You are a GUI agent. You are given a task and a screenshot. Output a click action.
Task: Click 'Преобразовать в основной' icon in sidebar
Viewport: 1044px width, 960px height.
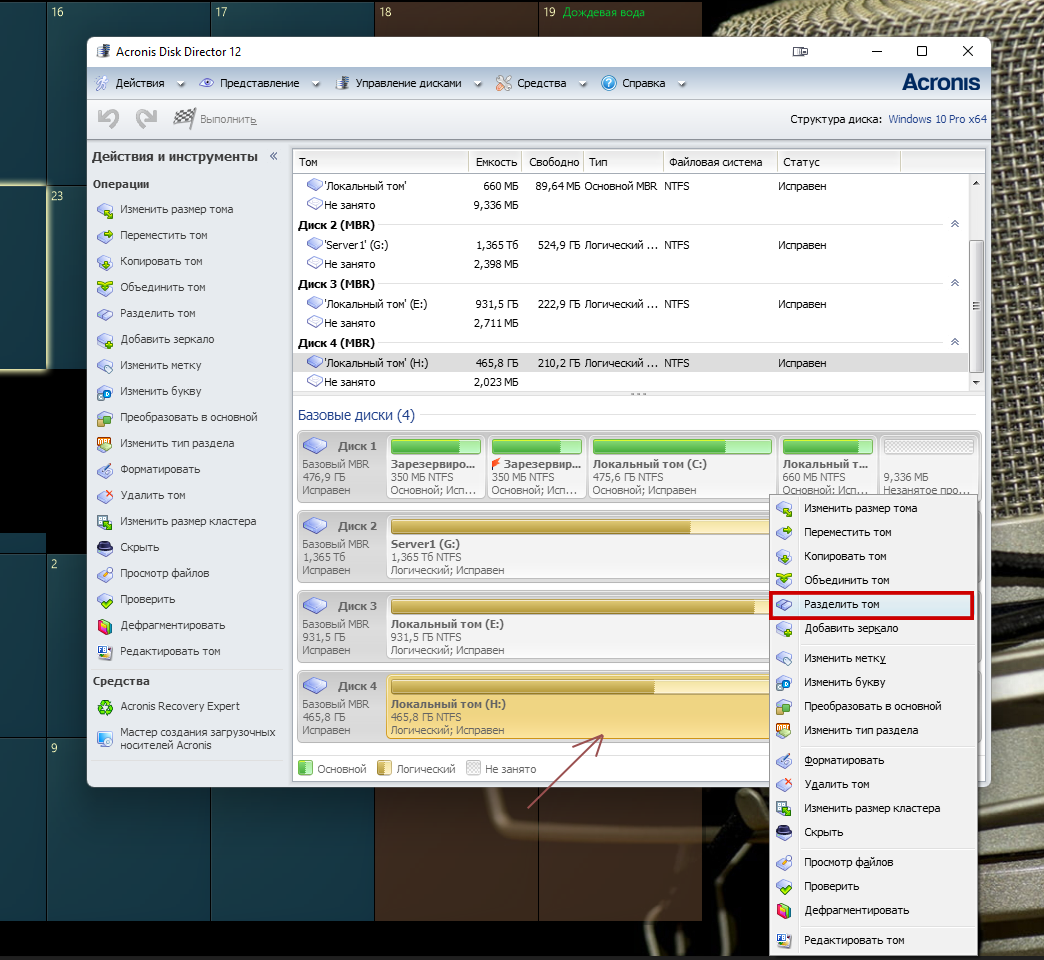tap(105, 417)
